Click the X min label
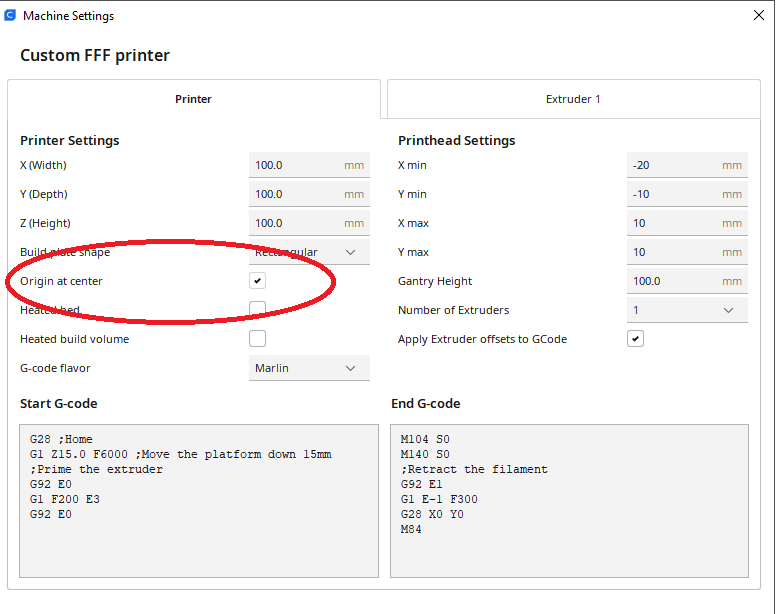Image resolution: width=783 pixels, height=614 pixels. [412, 165]
